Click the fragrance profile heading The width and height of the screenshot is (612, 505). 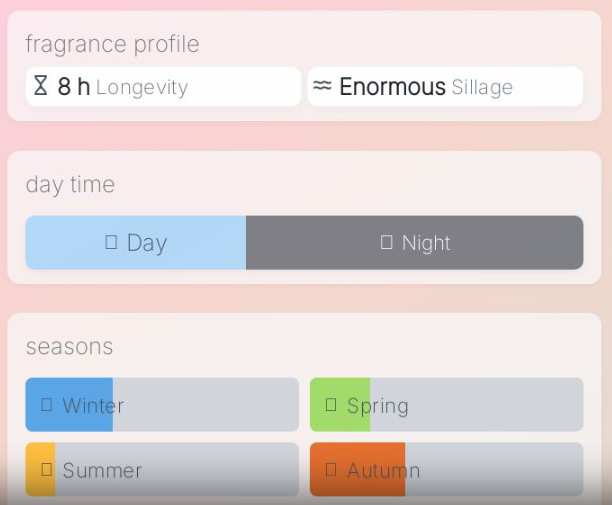[x=112, y=44]
